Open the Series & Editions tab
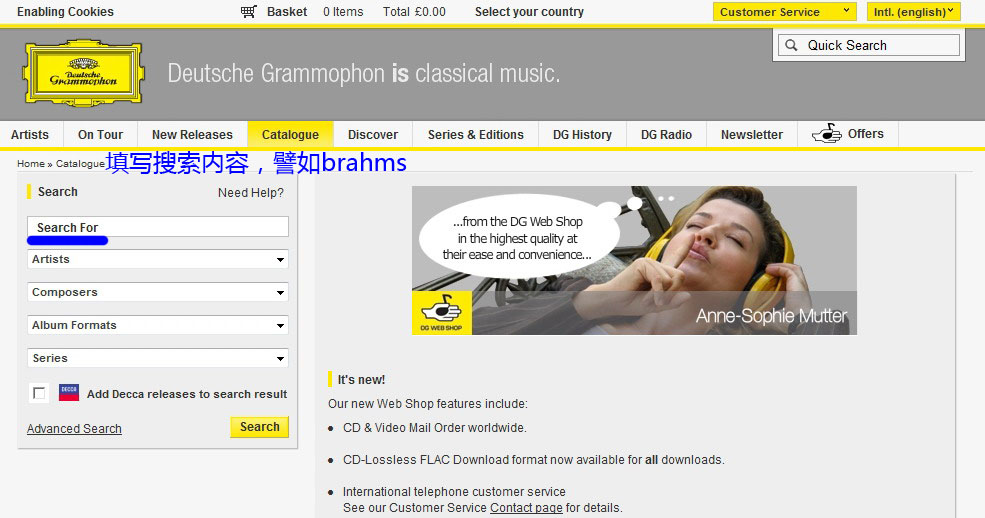Image resolution: width=985 pixels, height=518 pixels. coord(476,134)
